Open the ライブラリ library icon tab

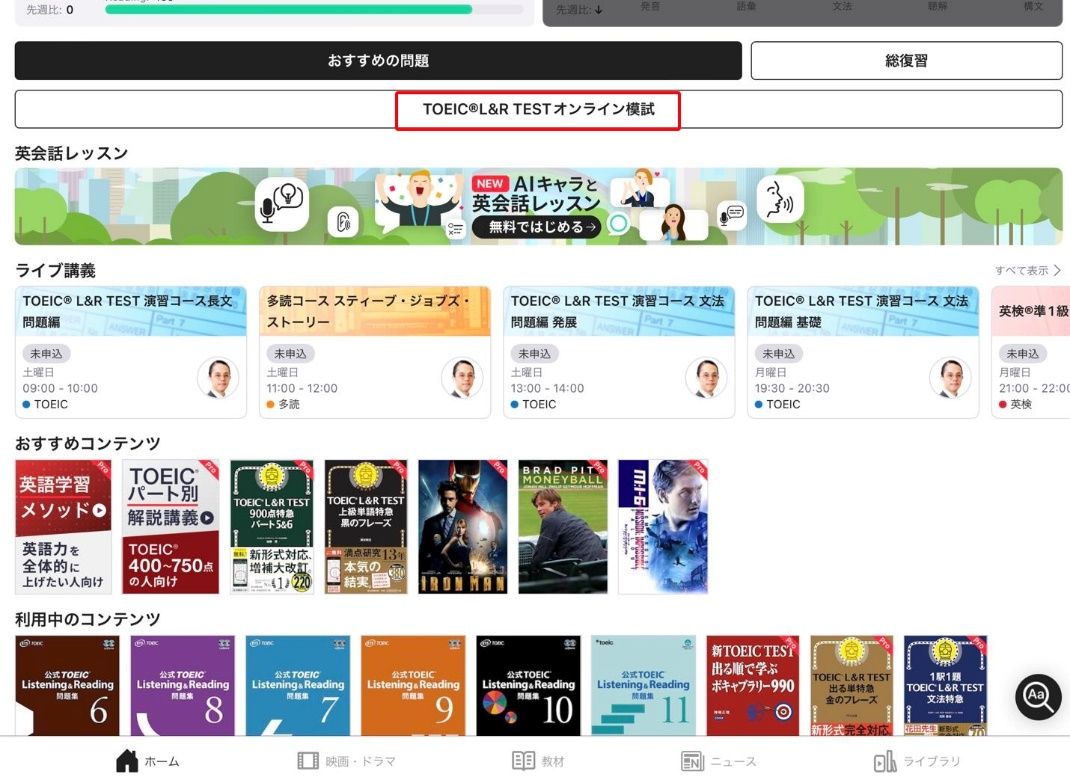885,761
